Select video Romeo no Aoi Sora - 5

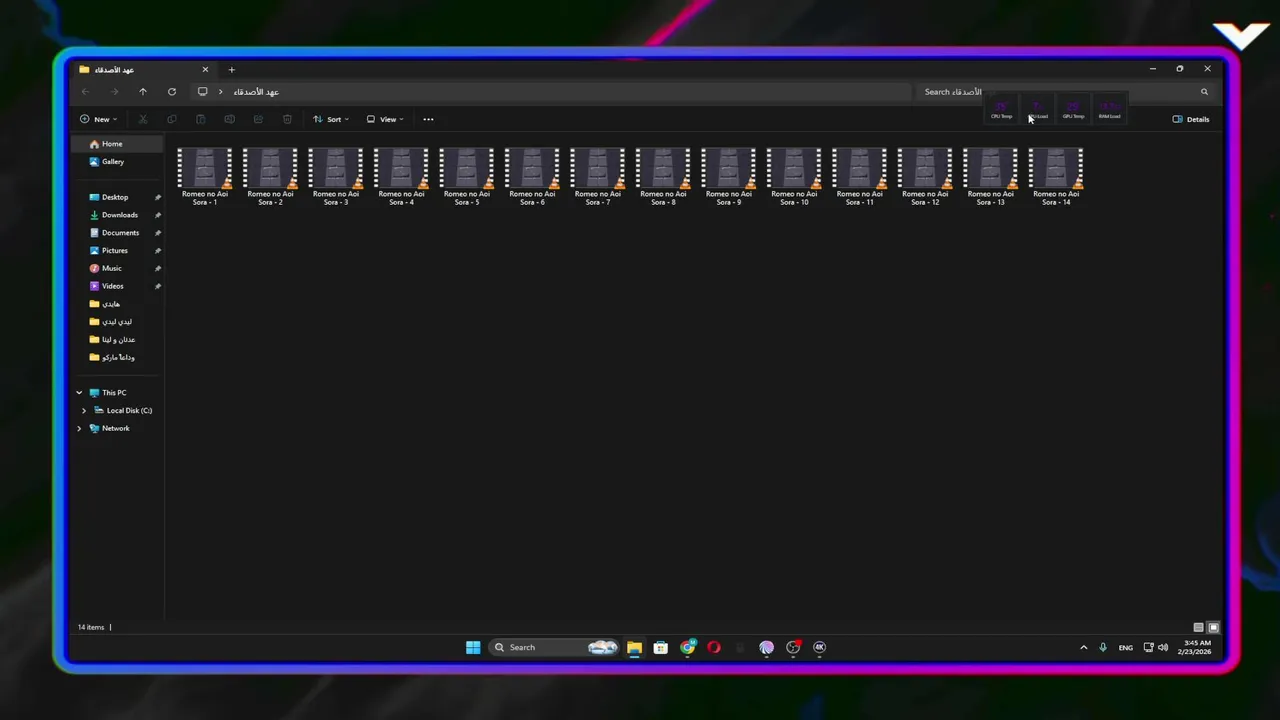click(x=467, y=177)
